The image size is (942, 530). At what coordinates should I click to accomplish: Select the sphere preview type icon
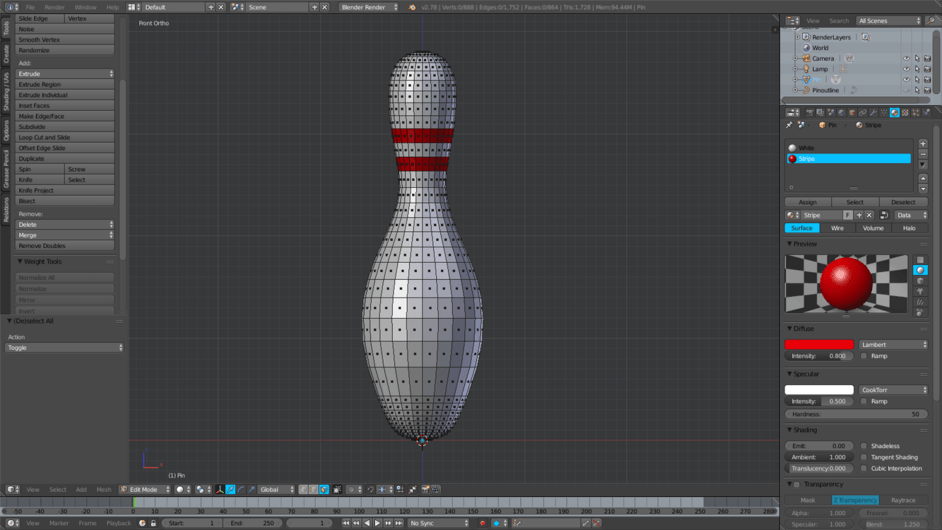[x=920, y=270]
